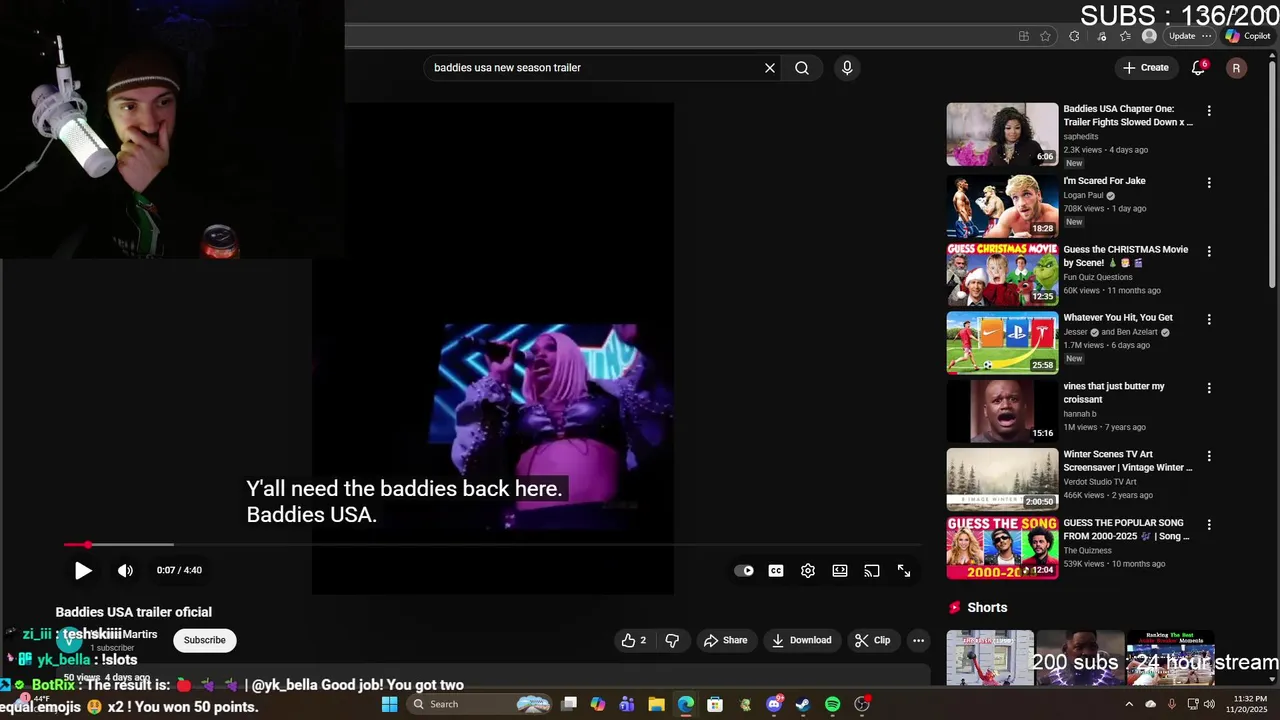
Task: Open Spotify from taskbar
Action: pyautogui.click(x=832, y=704)
